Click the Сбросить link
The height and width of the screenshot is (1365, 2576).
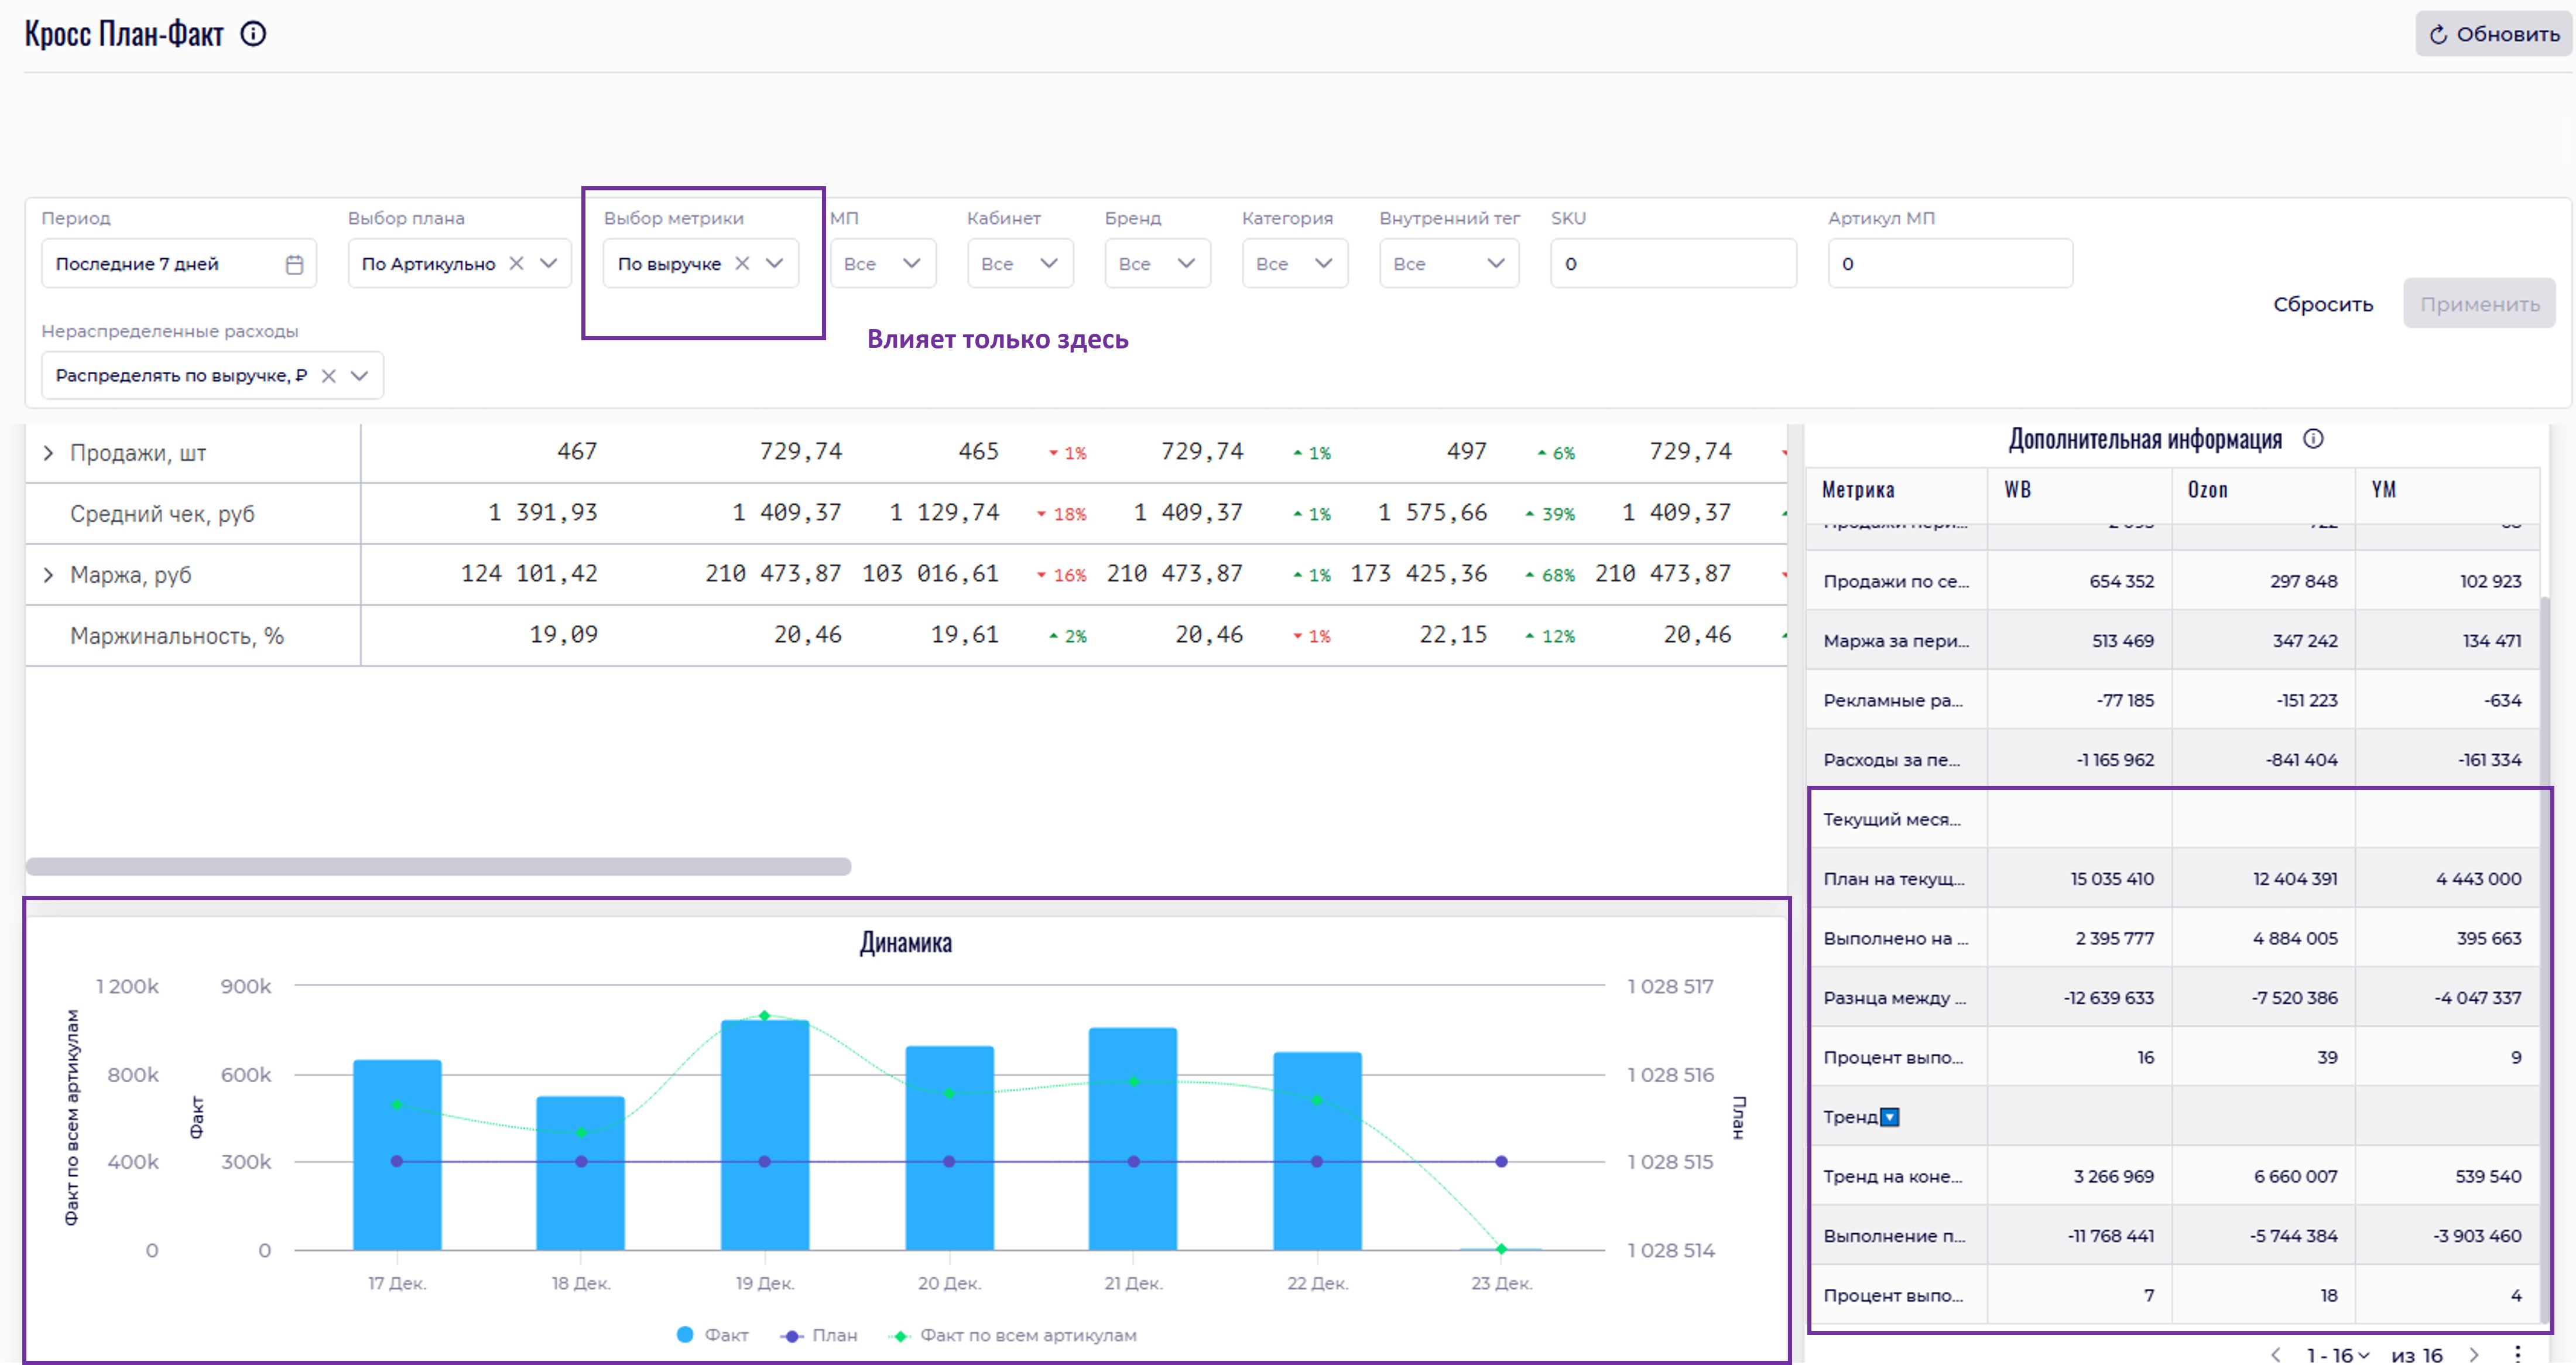[2322, 304]
